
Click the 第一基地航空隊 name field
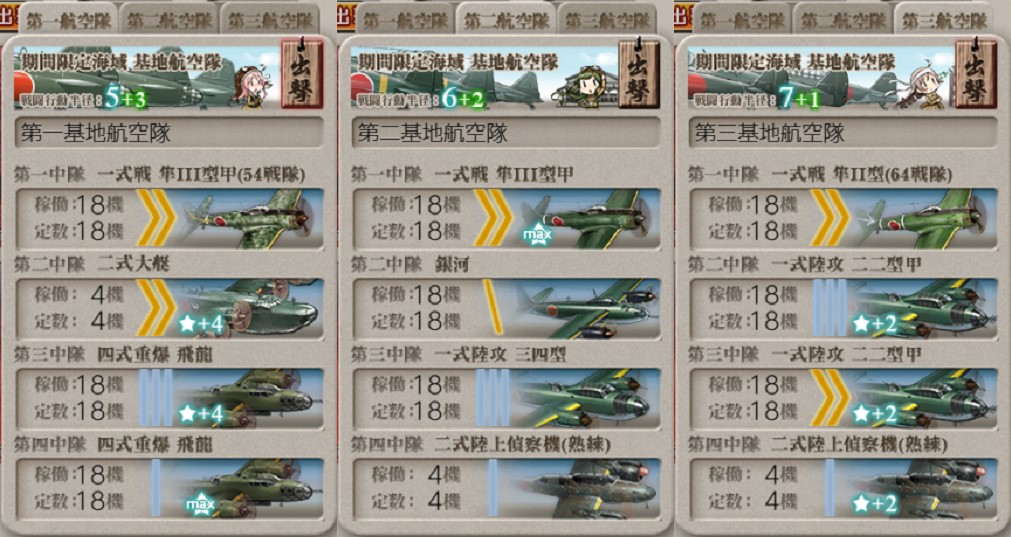click(169, 133)
